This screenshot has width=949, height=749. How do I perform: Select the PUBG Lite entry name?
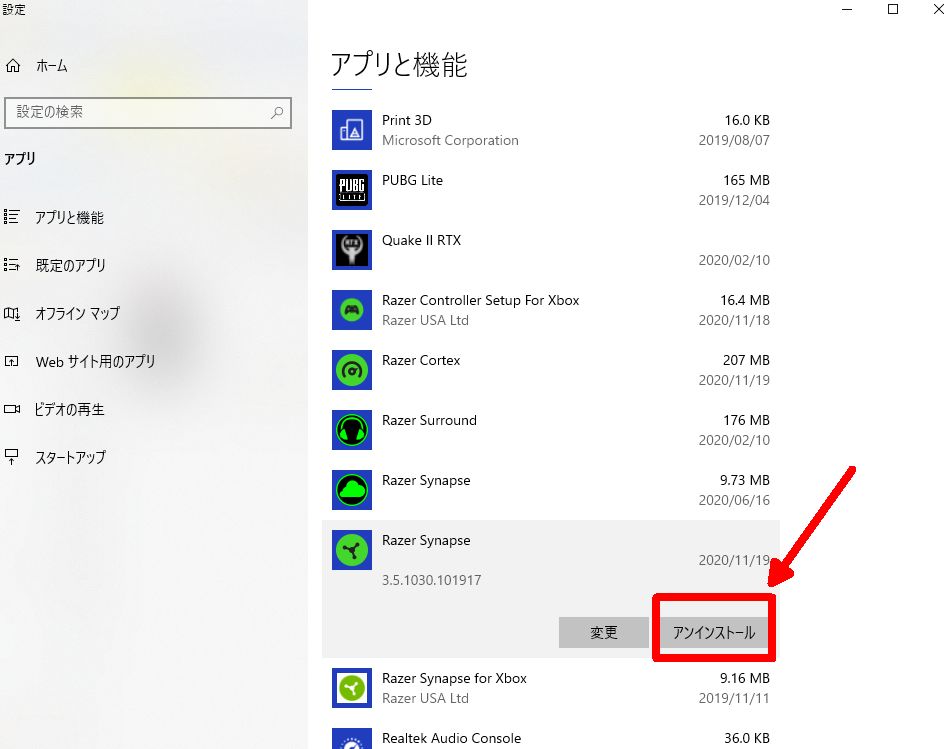pyautogui.click(x=412, y=180)
